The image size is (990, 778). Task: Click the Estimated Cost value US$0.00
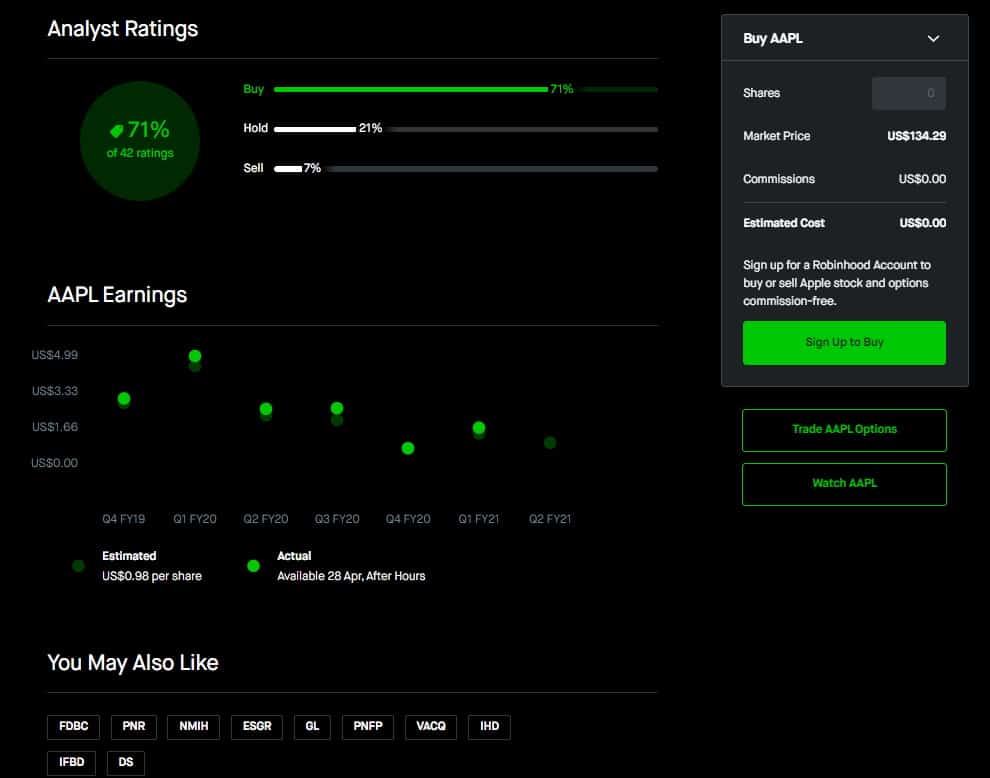click(x=922, y=223)
